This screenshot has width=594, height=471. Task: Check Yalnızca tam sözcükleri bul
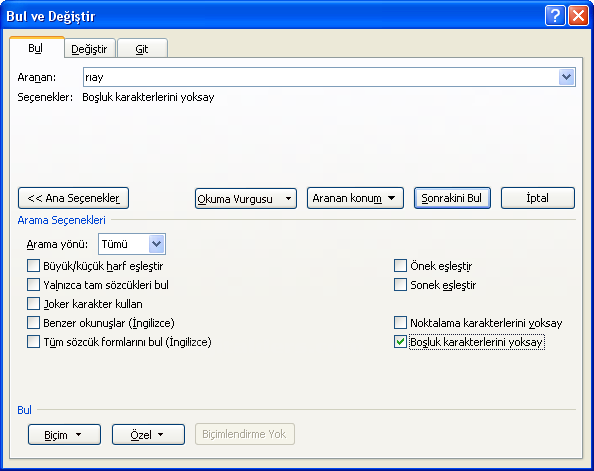[33, 285]
